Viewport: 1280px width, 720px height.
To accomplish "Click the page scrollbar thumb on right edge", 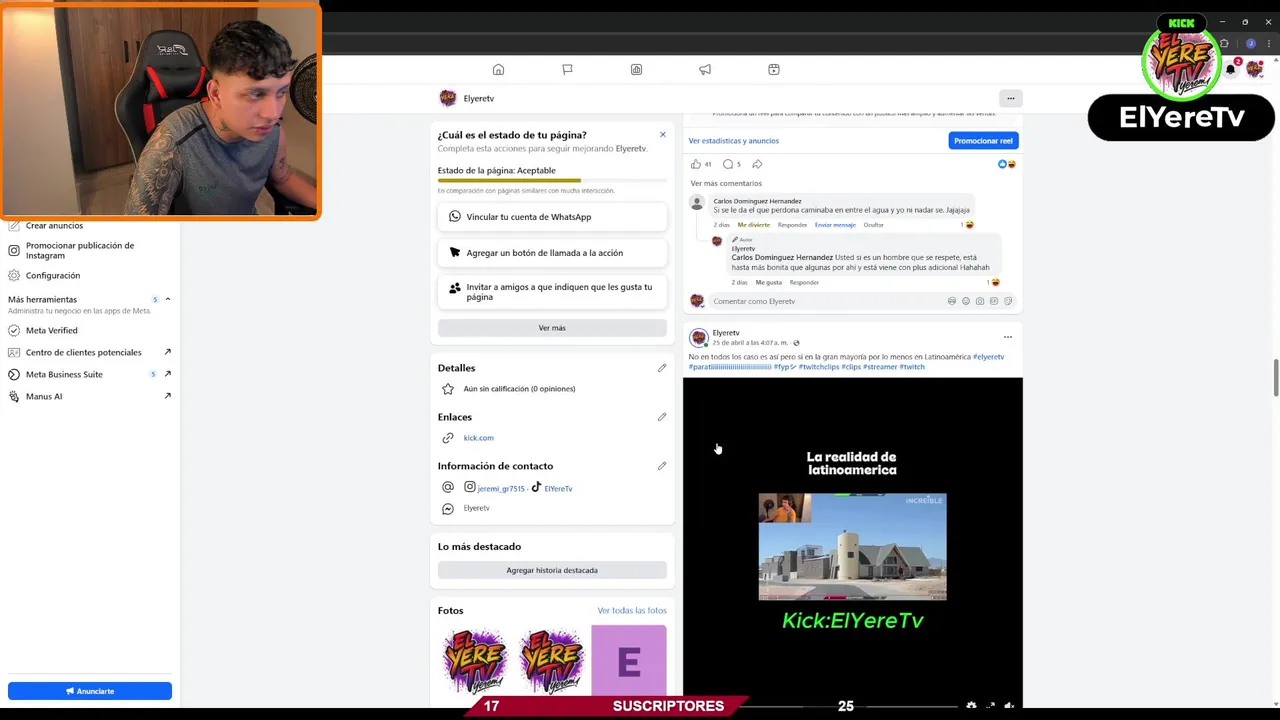I will point(1275,378).
